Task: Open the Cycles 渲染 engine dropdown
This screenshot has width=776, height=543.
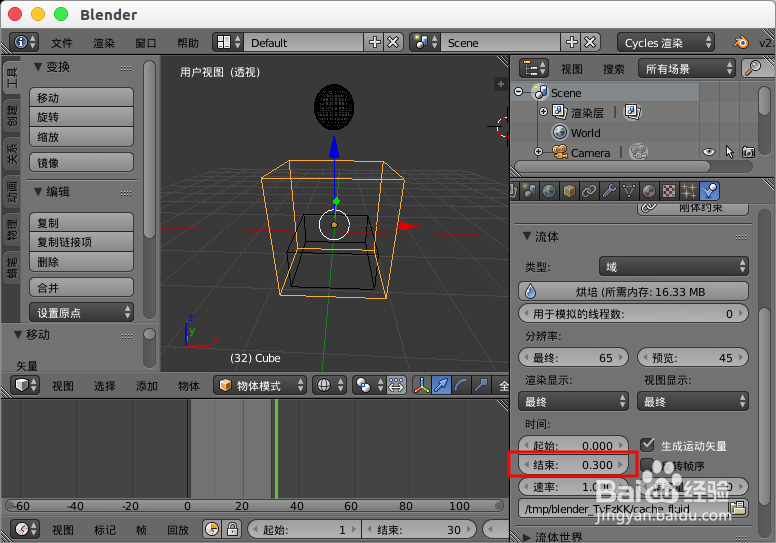Action: click(666, 43)
